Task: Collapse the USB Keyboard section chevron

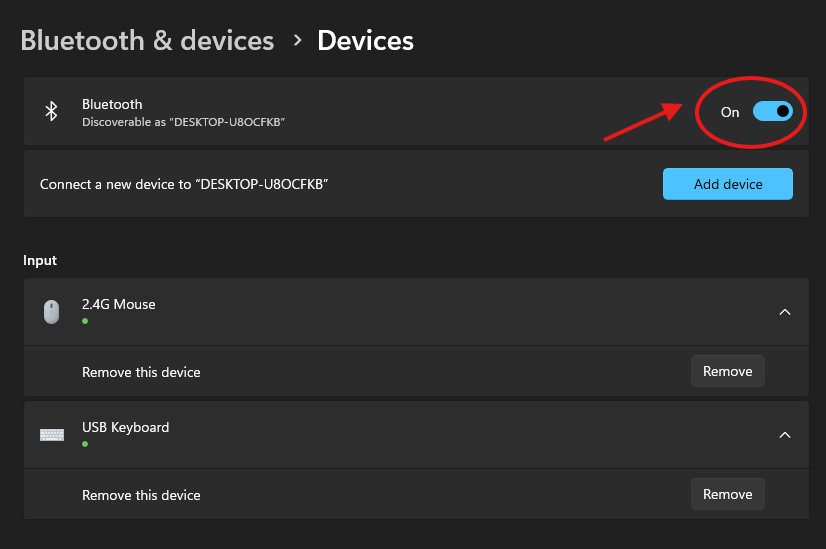Action: (x=785, y=435)
